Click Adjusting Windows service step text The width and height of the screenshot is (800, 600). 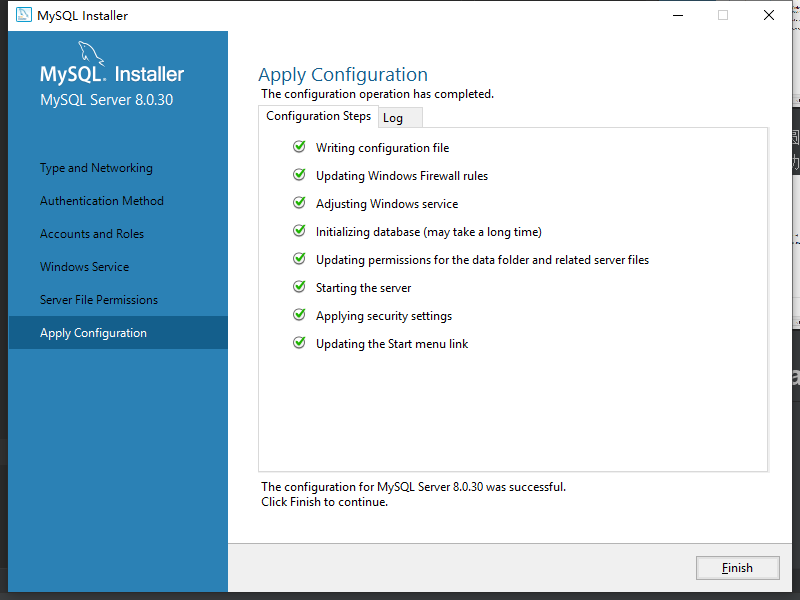click(387, 204)
